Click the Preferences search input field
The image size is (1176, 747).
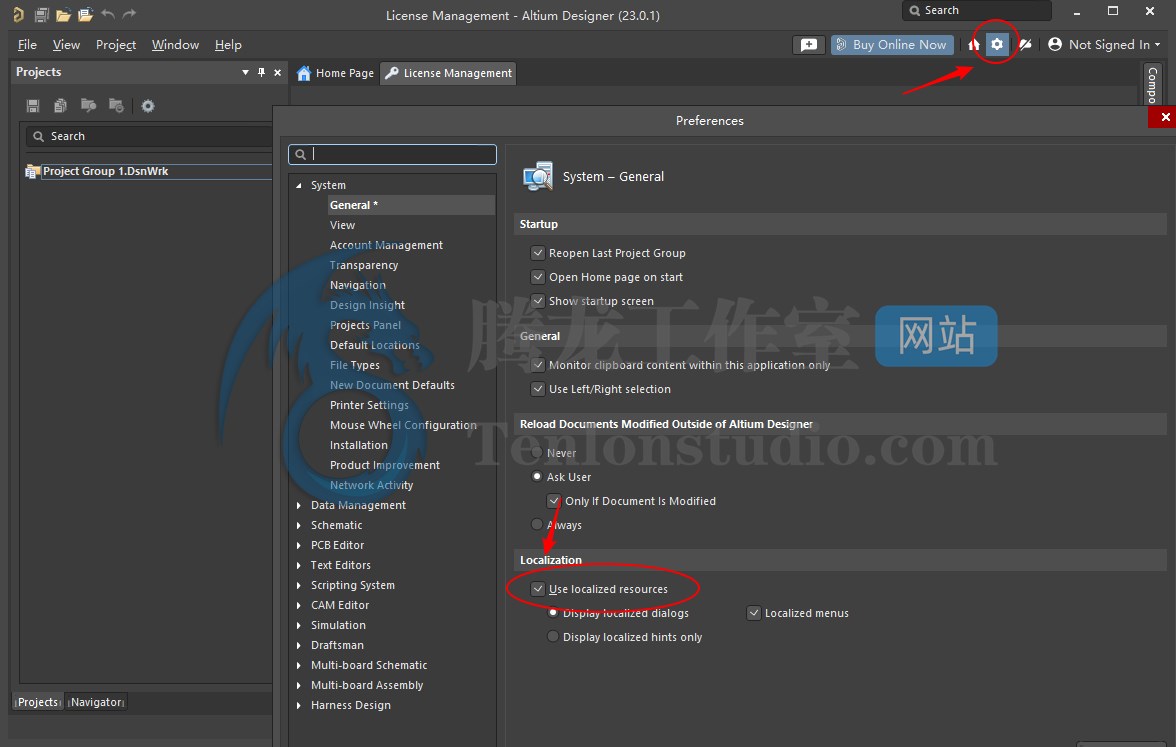point(392,154)
